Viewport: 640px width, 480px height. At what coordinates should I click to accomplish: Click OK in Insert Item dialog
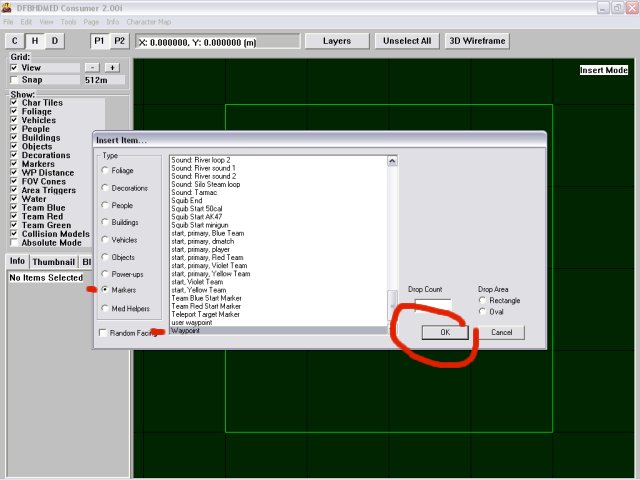[x=444, y=332]
